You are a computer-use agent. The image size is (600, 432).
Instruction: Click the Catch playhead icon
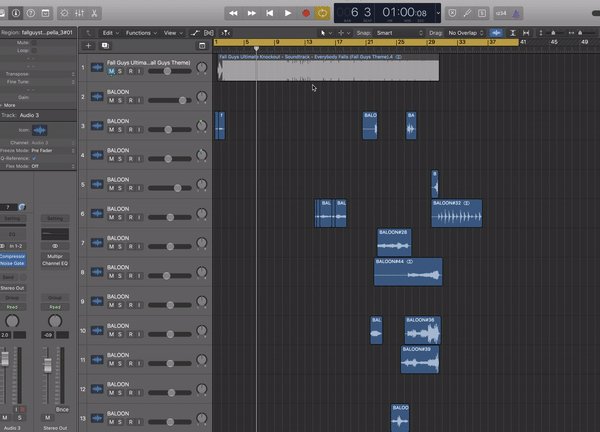[x=226, y=33]
